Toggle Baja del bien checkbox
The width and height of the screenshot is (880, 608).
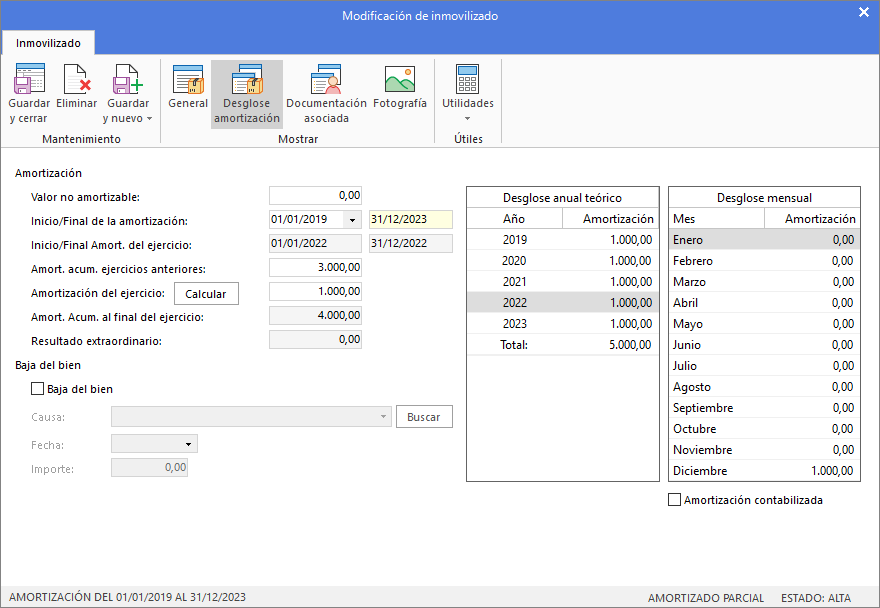point(38,388)
